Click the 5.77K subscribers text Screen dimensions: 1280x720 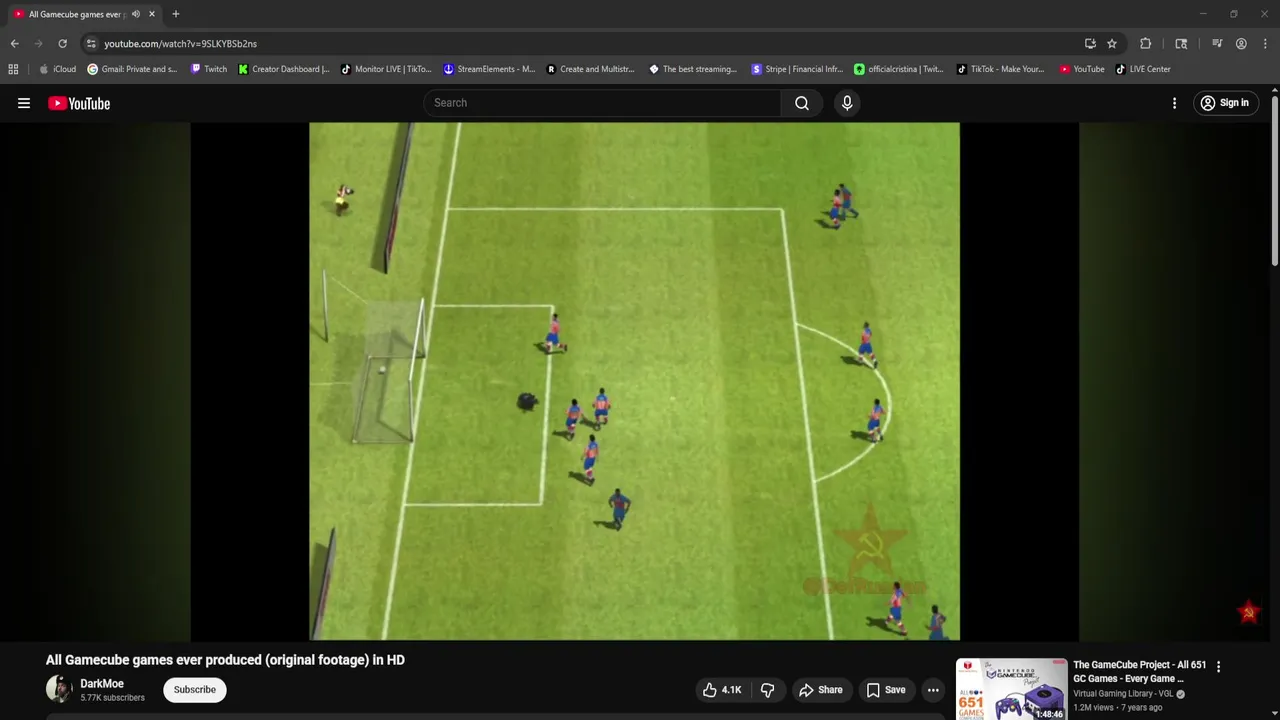(112, 698)
